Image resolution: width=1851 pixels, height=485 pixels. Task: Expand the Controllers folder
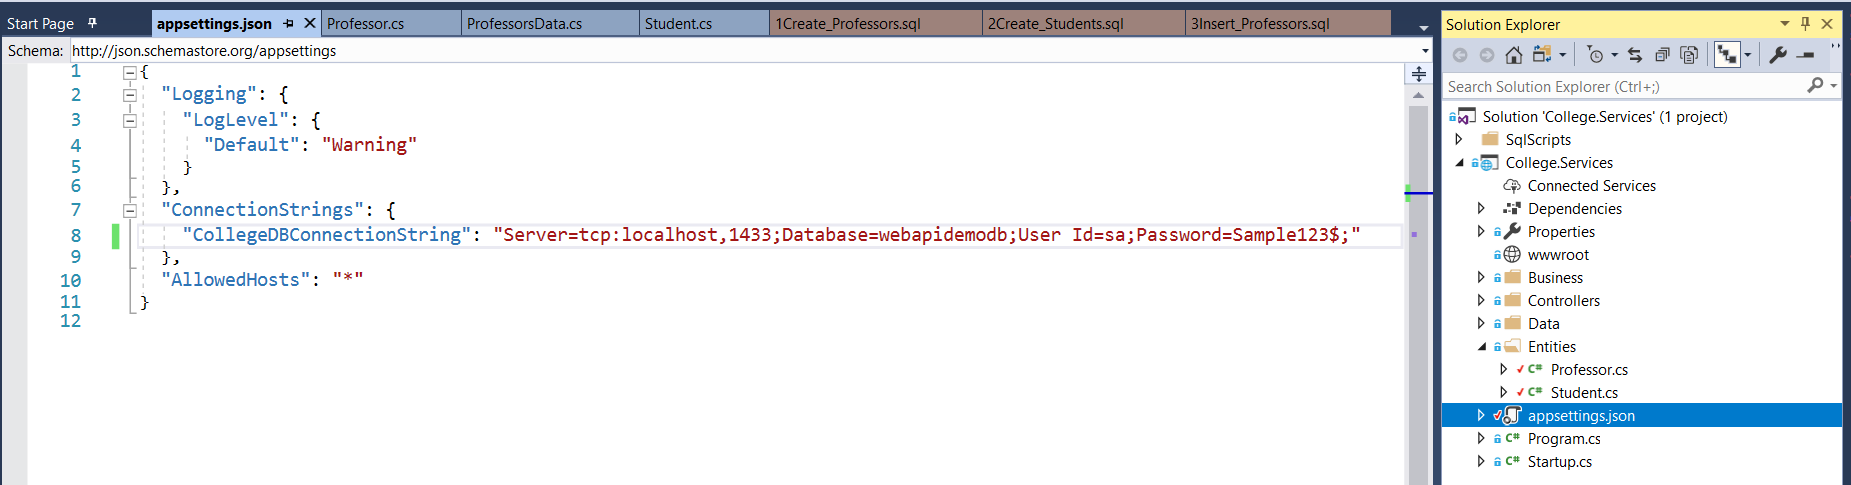tap(1481, 301)
